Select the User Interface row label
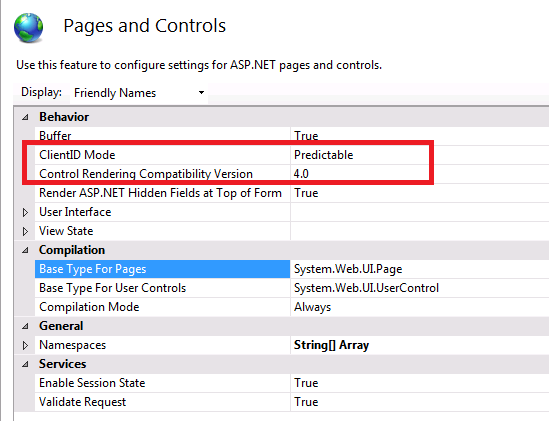 coord(75,212)
